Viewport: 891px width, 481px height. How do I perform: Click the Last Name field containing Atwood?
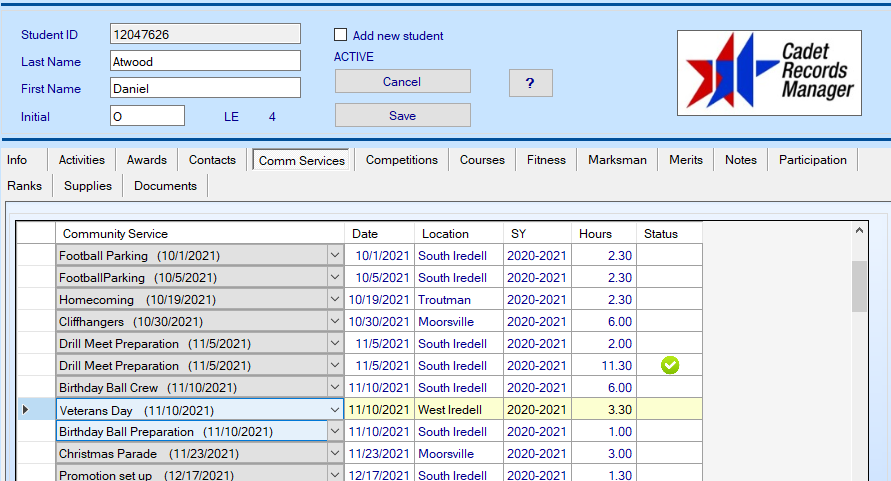pyautogui.click(x=205, y=61)
